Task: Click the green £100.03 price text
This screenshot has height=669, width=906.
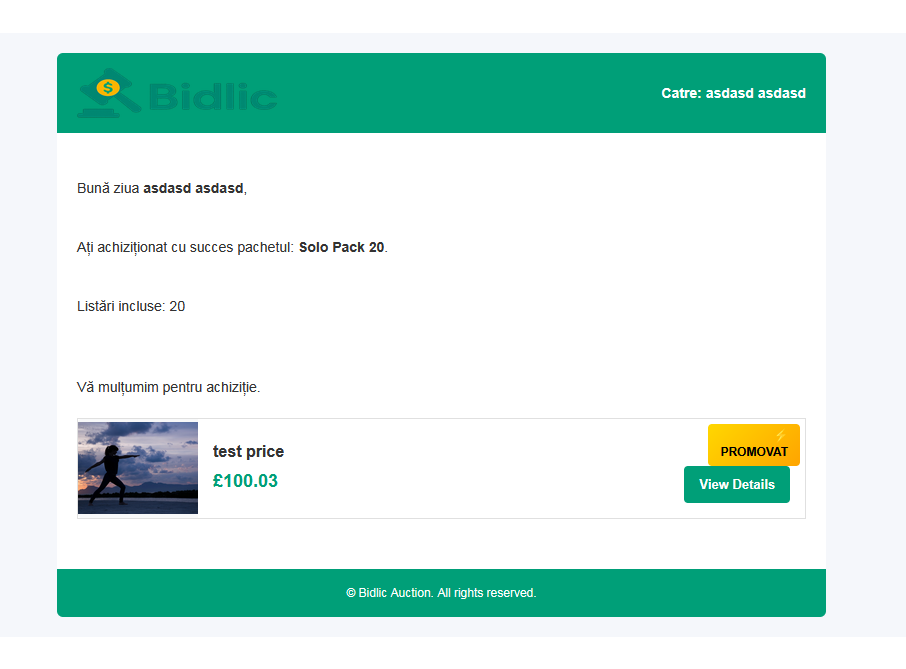Action: [245, 481]
